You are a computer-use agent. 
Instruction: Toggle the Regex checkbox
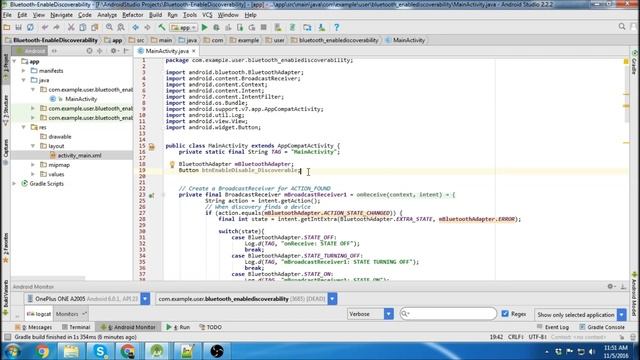click(505, 313)
